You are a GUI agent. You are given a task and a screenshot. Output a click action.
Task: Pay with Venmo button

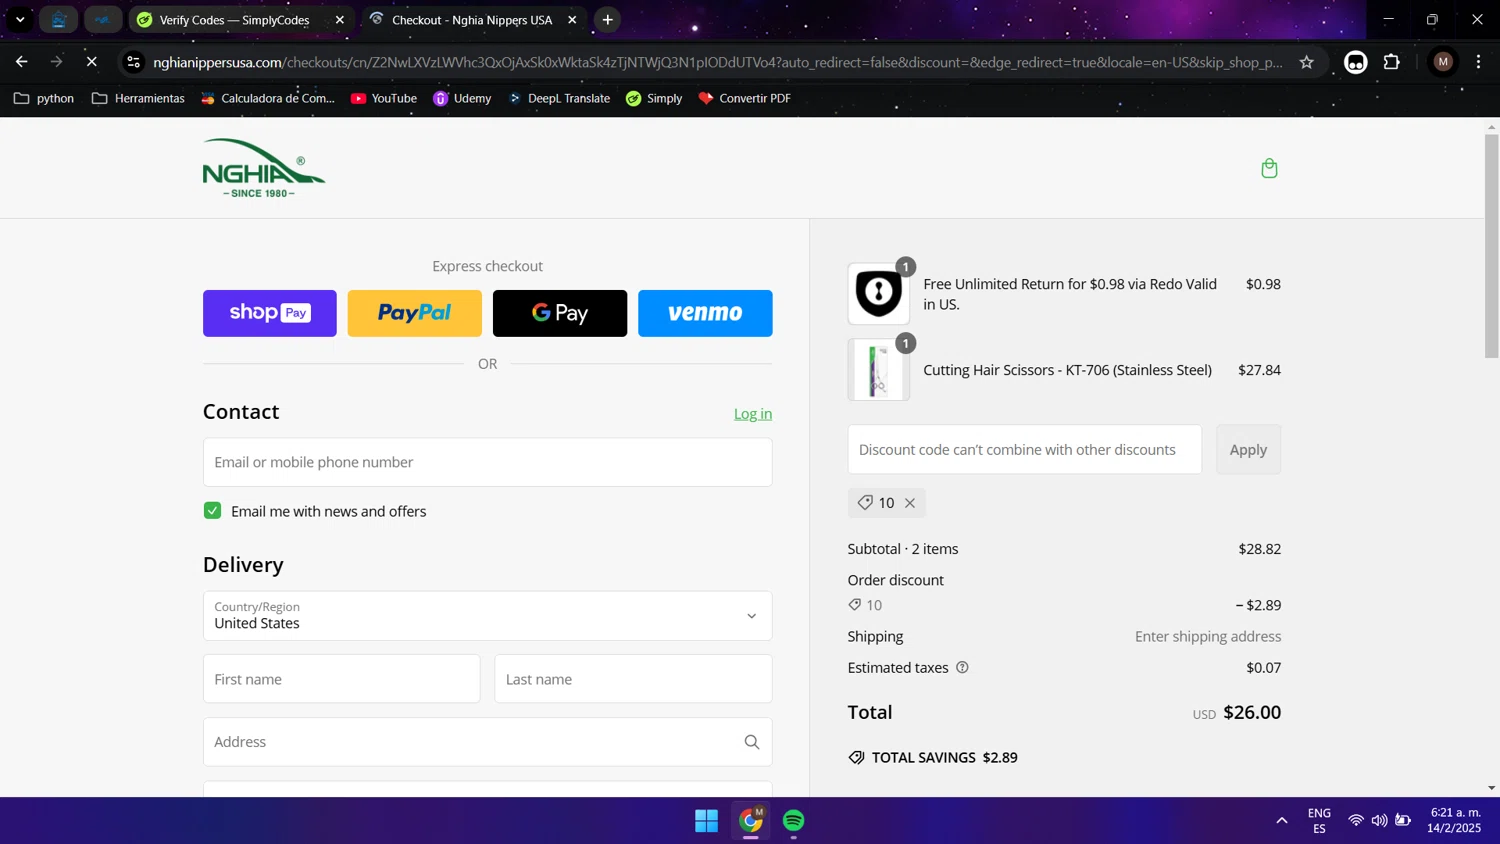tap(705, 313)
